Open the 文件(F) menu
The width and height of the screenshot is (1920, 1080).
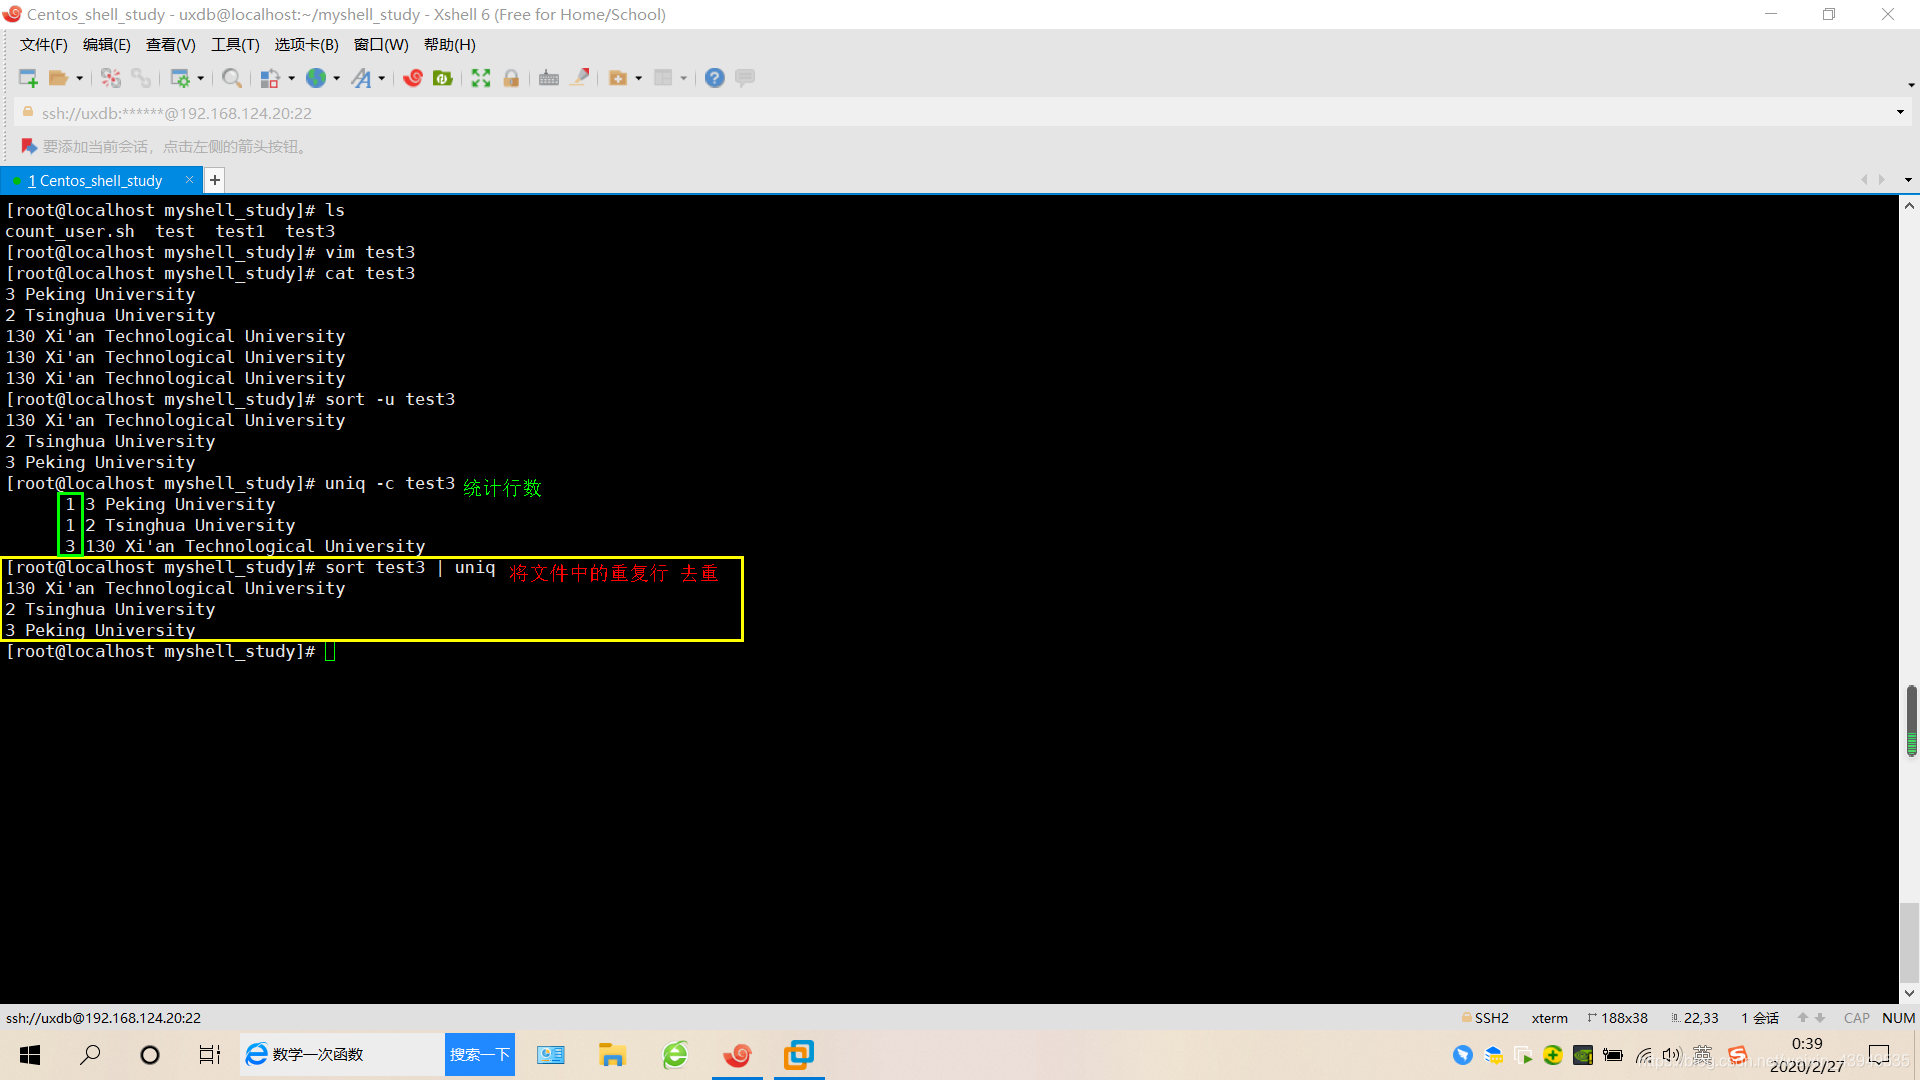[x=44, y=44]
